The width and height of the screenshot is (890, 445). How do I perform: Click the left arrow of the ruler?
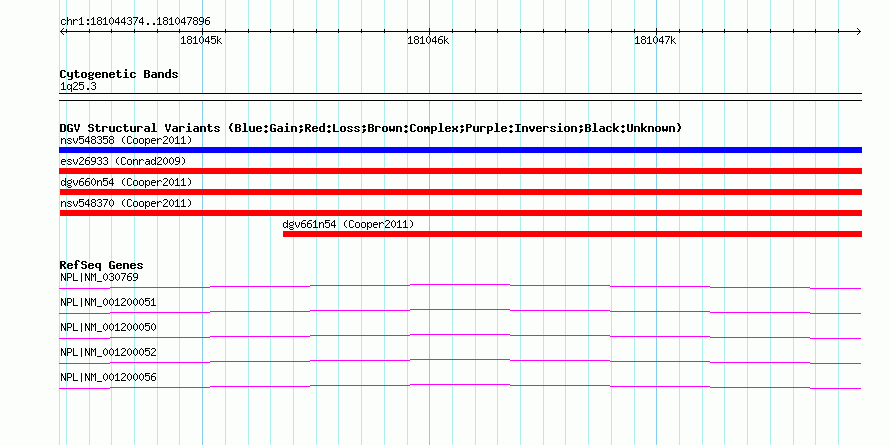[63, 31]
